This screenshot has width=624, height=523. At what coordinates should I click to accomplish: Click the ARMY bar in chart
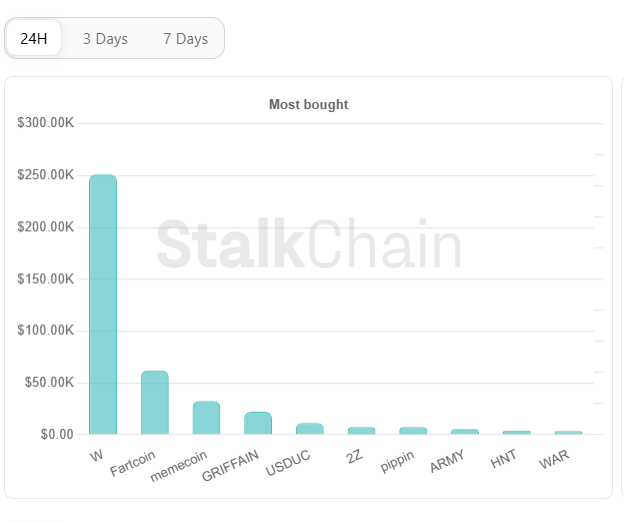[465, 432]
